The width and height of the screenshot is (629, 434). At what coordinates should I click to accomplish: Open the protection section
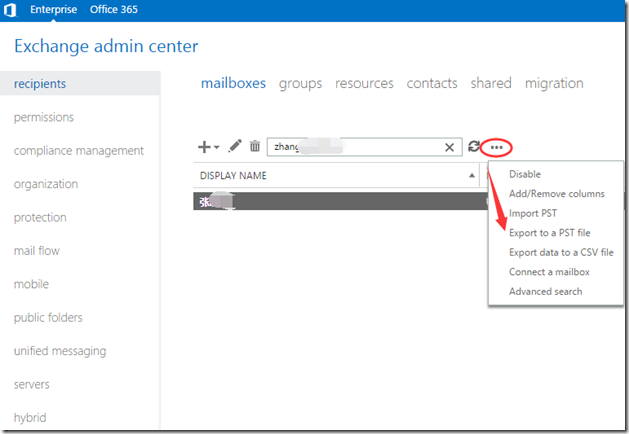[x=40, y=217]
